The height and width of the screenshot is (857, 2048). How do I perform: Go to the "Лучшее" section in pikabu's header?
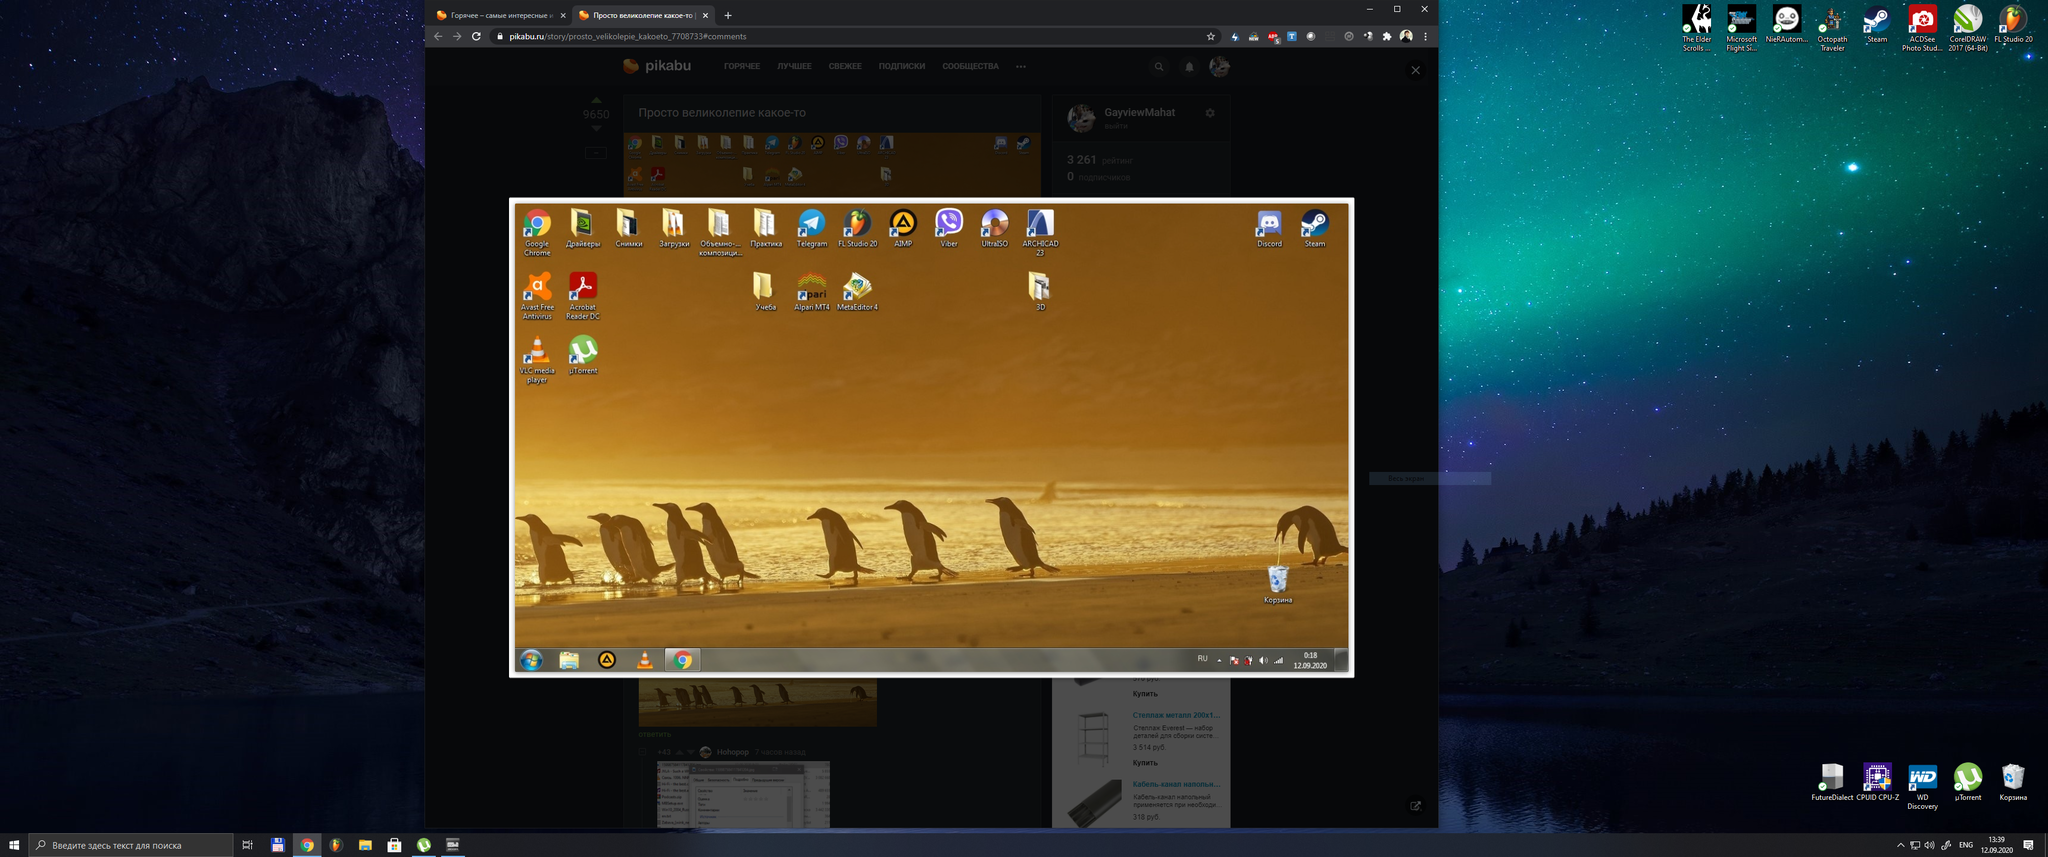(x=794, y=67)
